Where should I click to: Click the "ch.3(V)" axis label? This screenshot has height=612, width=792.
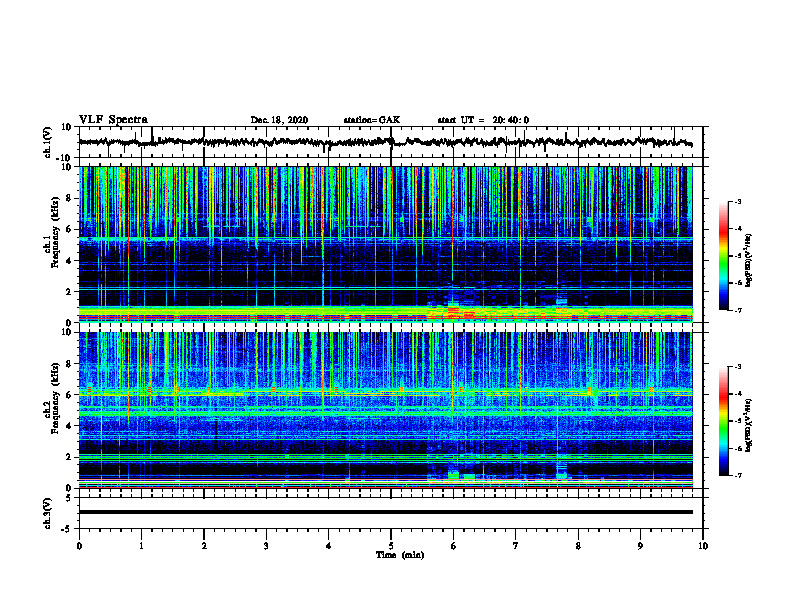tap(48, 513)
